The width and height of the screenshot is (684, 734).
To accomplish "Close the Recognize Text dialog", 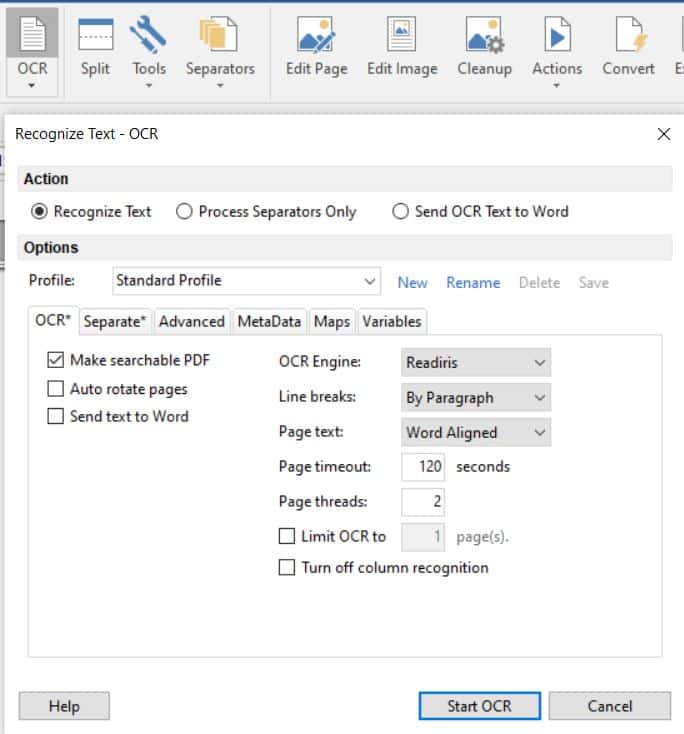I will pyautogui.click(x=663, y=134).
